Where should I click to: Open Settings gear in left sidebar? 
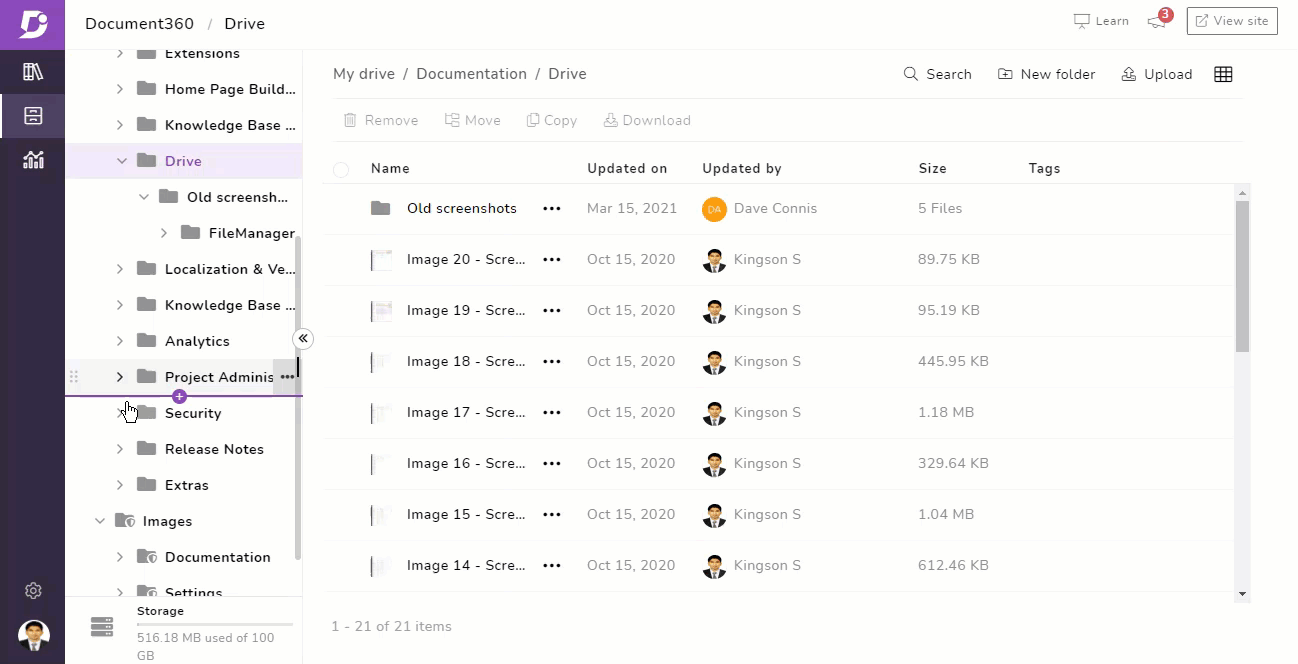(33, 591)
